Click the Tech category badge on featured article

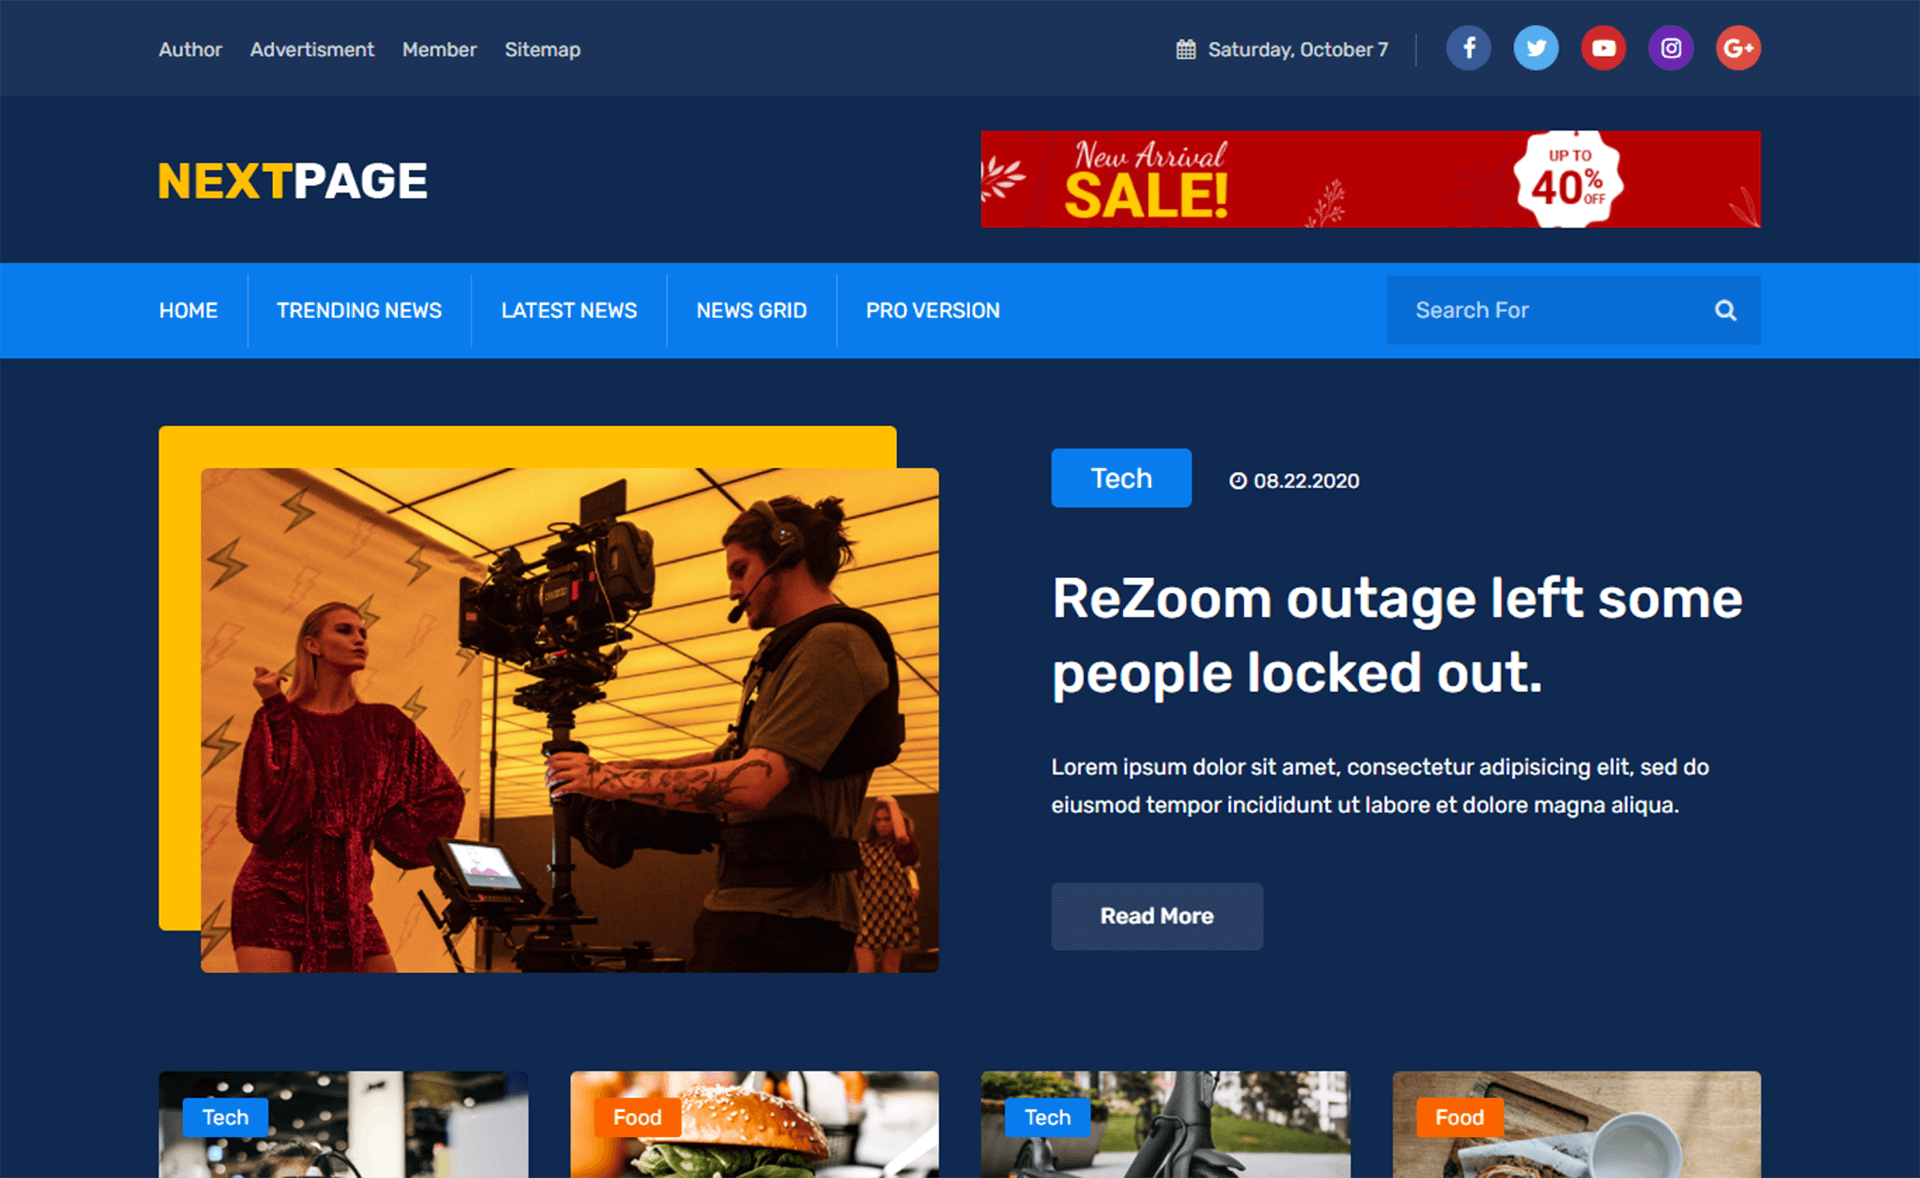tap(1120, 478)
